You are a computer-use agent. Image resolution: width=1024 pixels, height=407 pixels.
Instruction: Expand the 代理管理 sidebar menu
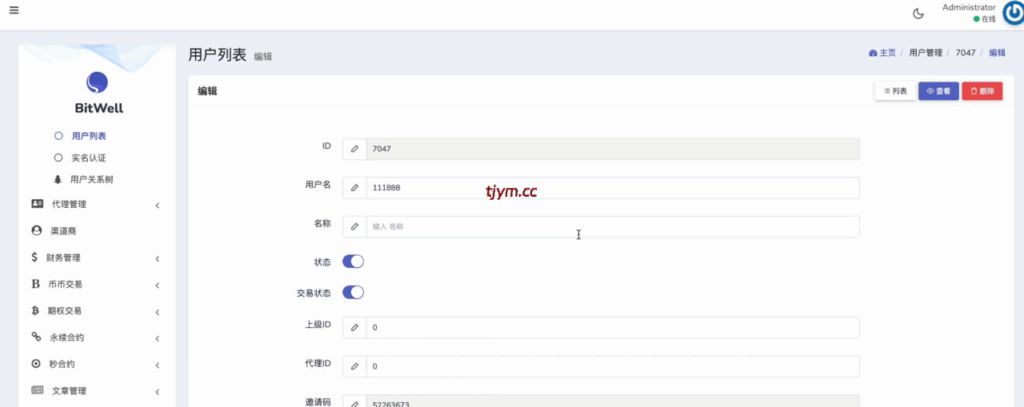coord(95,205)
